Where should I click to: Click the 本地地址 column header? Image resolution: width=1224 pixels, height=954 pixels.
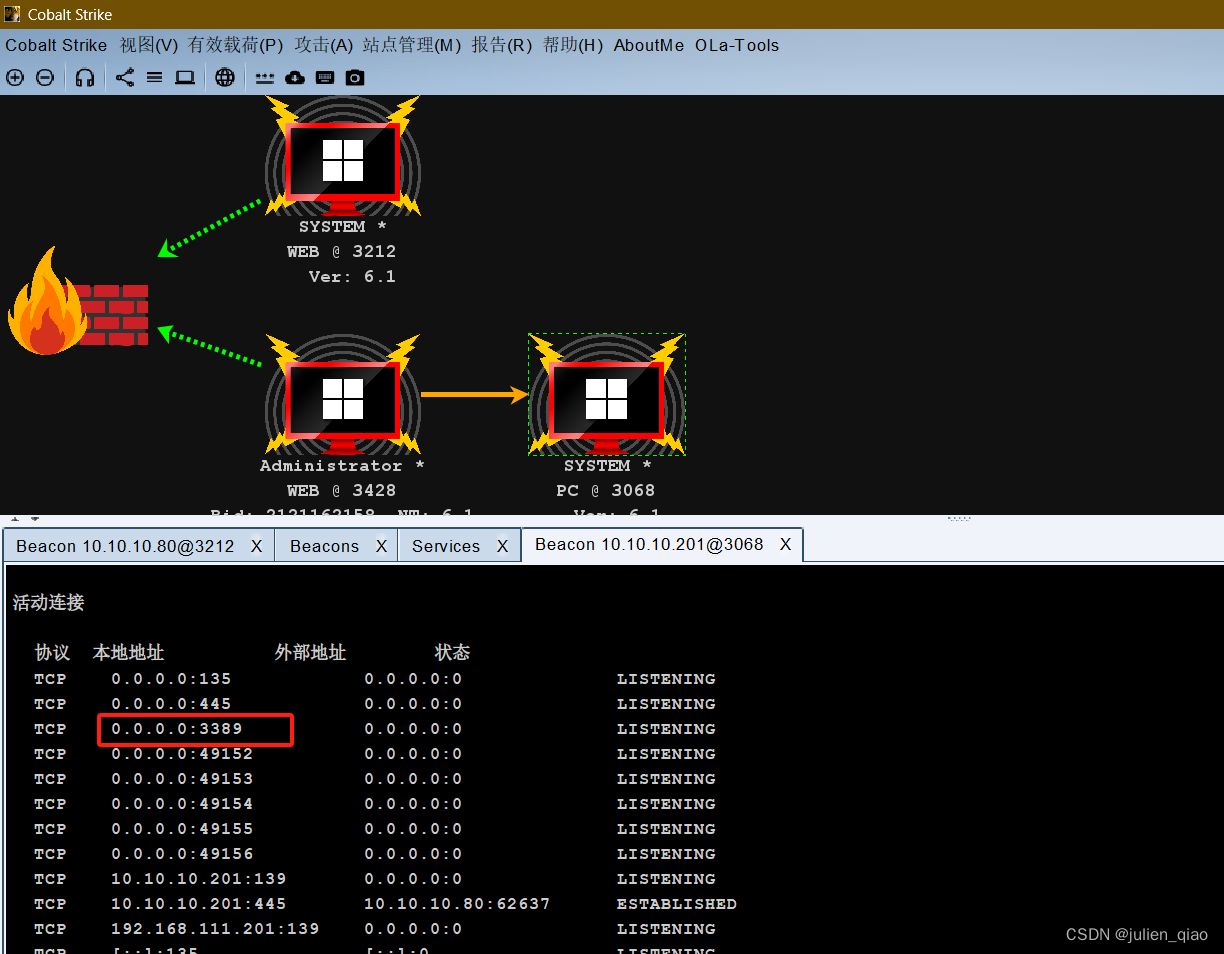pos(128,652)
